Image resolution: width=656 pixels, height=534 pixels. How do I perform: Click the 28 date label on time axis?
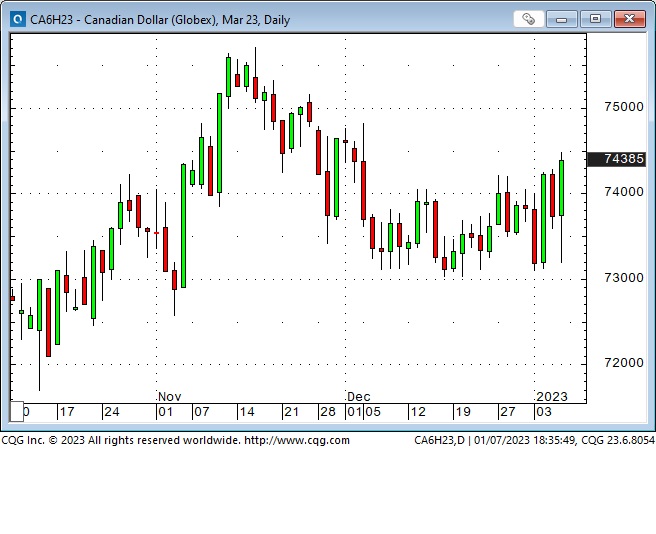(x=328, y=412)
